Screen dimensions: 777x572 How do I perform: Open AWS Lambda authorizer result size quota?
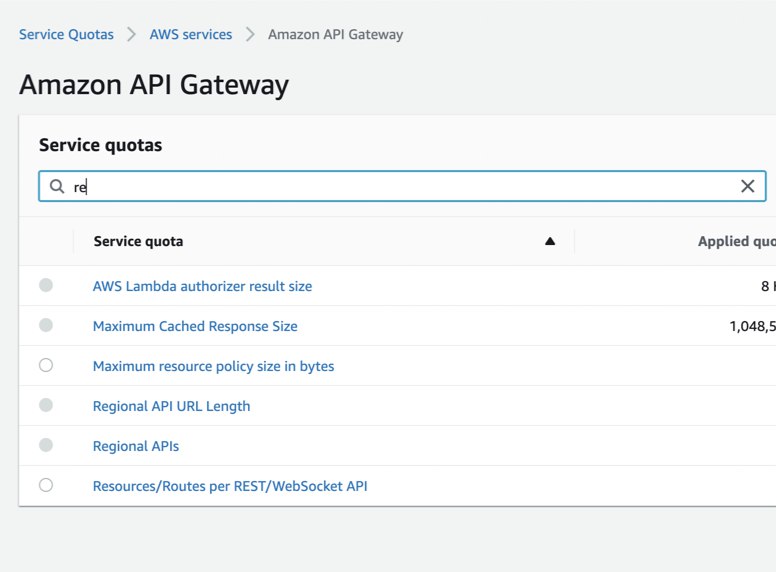coord(202,286)
